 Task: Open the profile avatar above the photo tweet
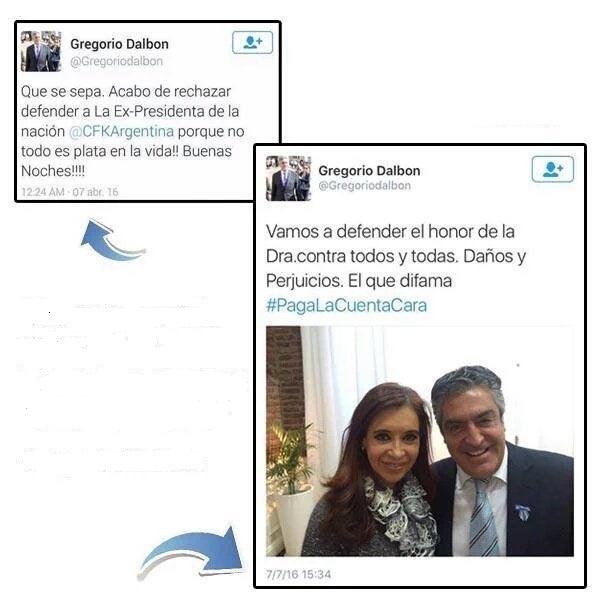pos(289,178)
